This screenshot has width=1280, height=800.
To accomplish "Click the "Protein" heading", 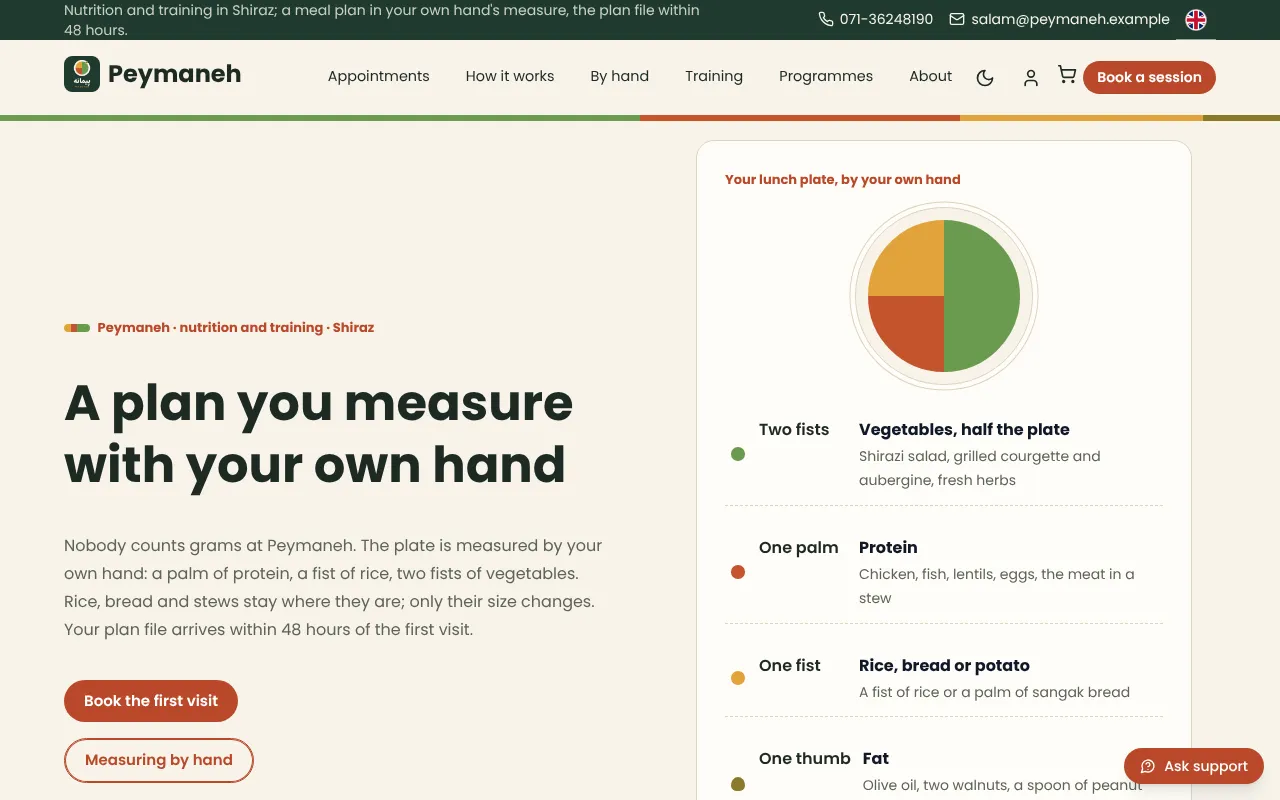I will point(888,547).
